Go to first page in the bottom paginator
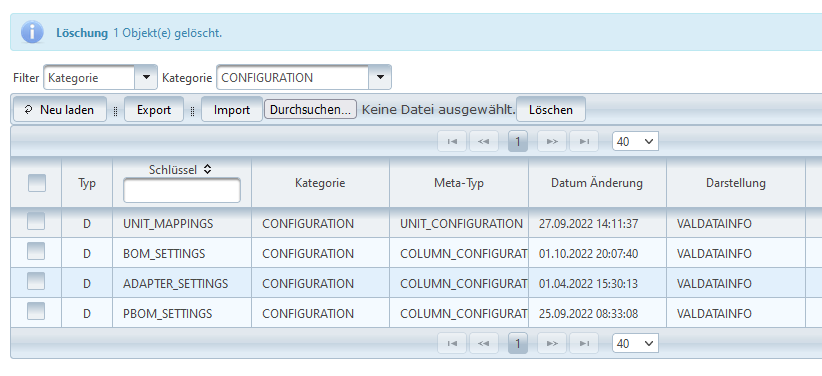Viewport: 822px width, 376px height. [x=451, y=343]
